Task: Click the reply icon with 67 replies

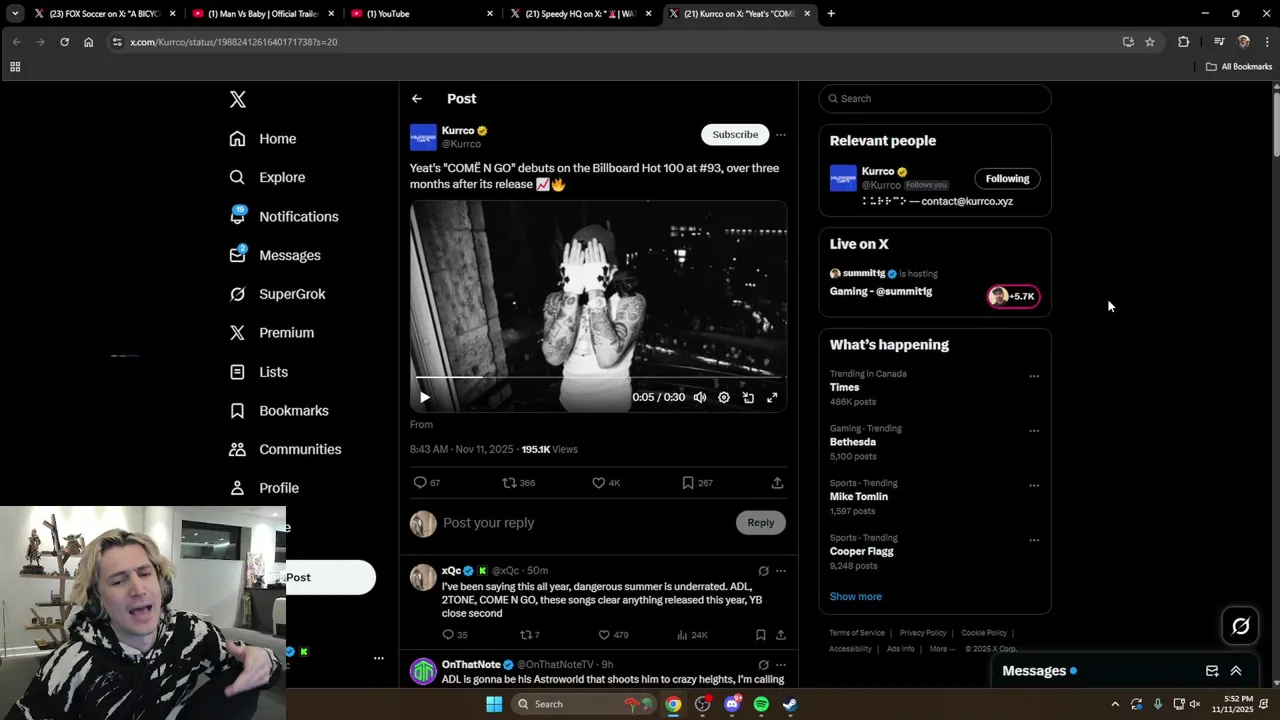Action: [427, 482]
